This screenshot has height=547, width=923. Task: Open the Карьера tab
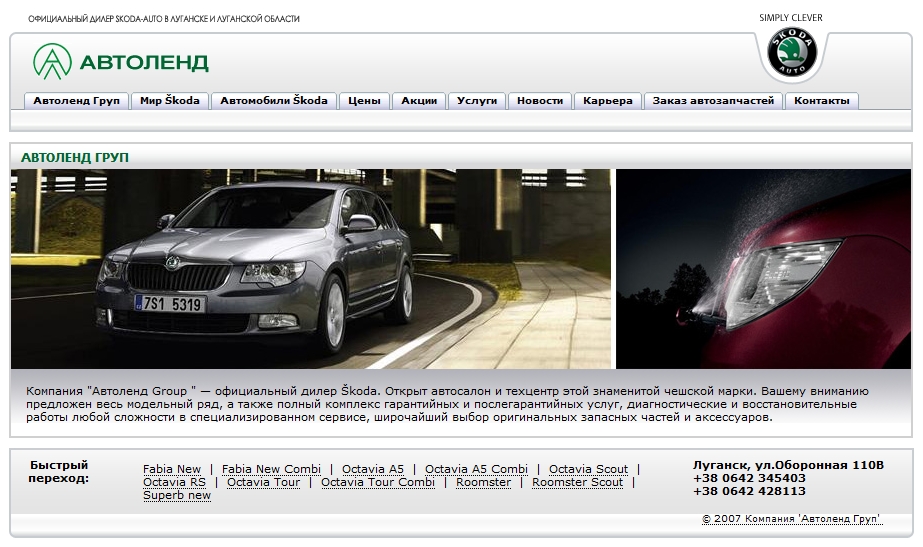point(608,101)
